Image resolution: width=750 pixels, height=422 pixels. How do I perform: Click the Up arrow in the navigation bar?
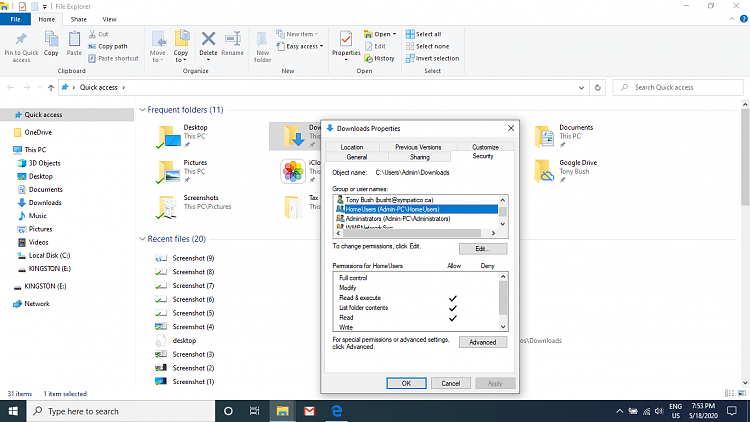tap(51, 87)
